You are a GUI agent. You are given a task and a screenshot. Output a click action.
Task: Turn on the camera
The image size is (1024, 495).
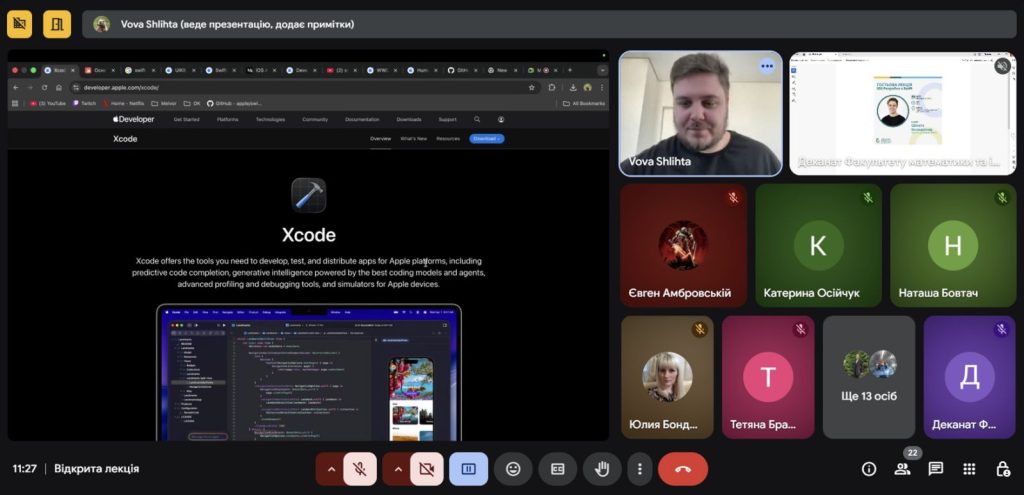pos(427,469)
